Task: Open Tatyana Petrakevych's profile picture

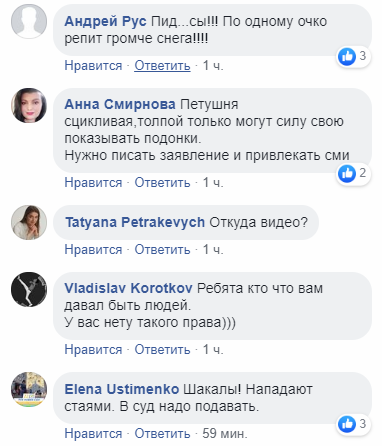Action: pos(29,223)
